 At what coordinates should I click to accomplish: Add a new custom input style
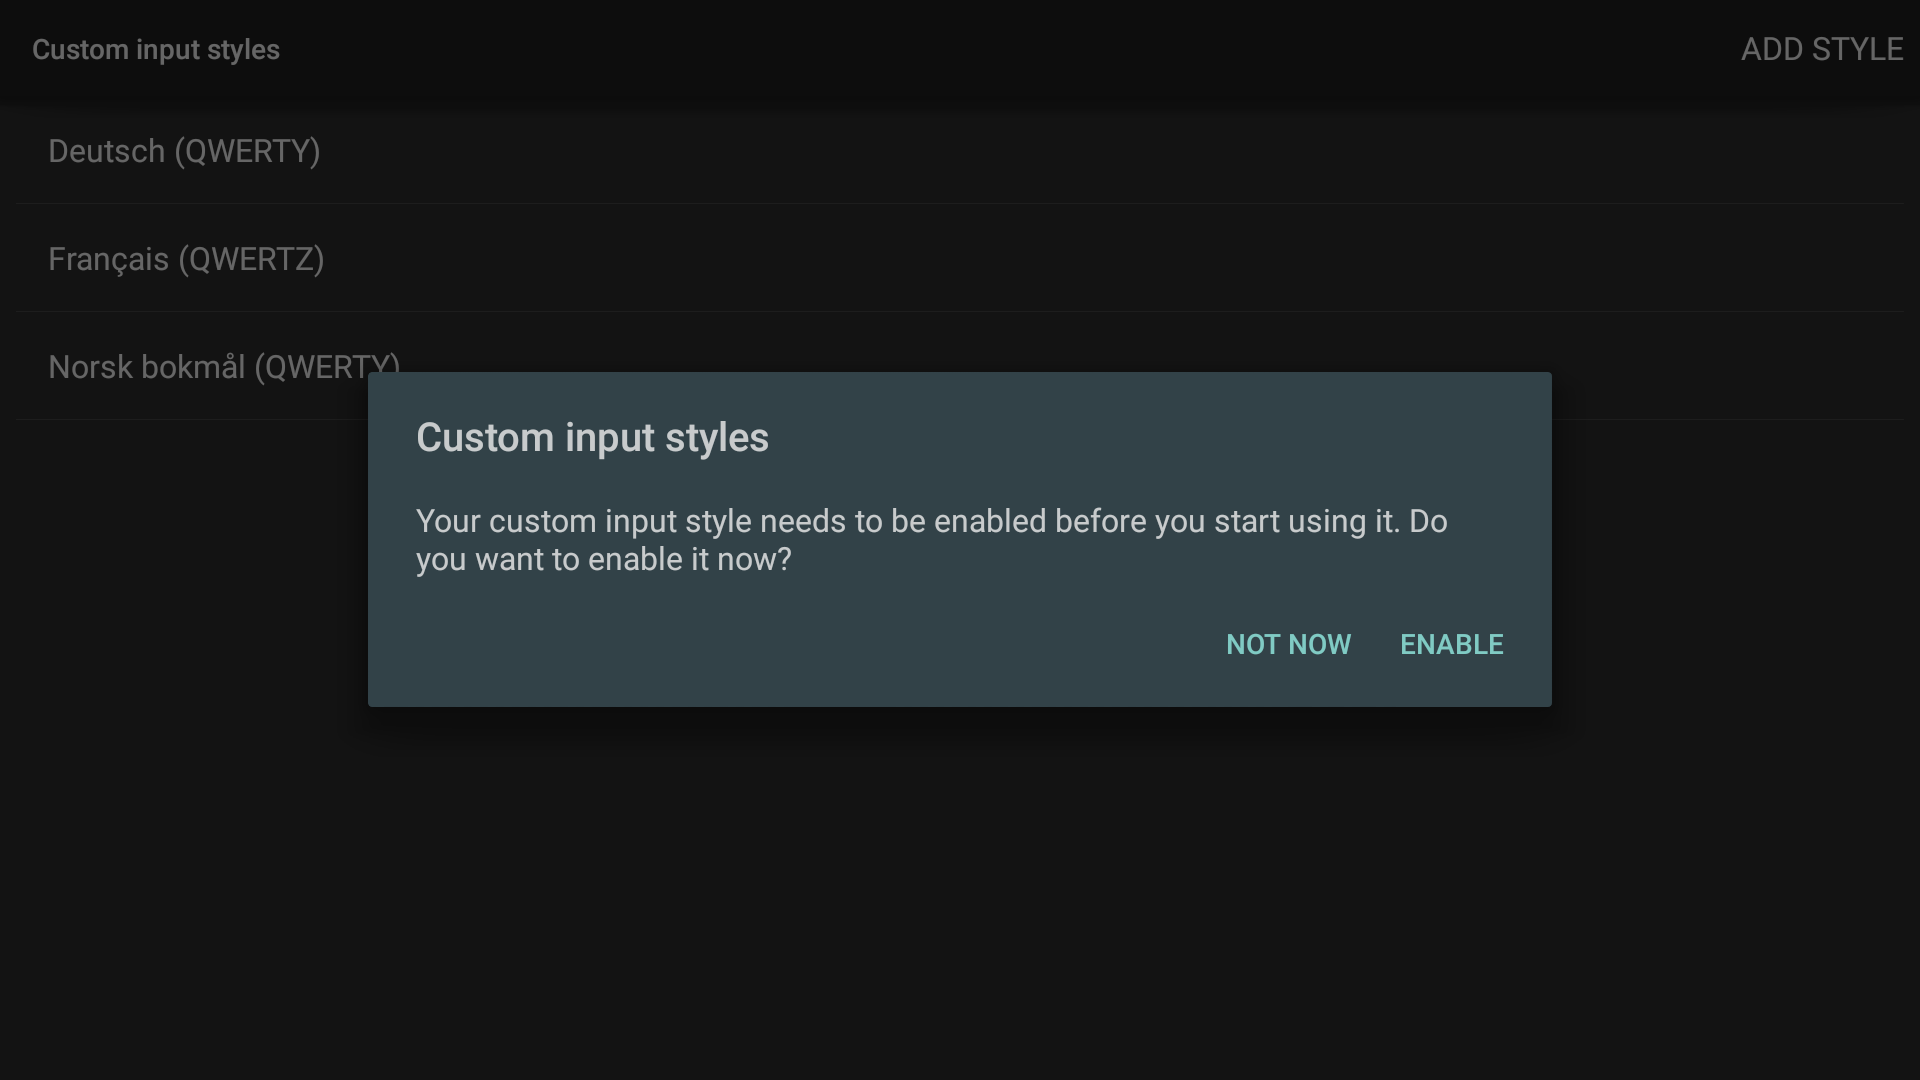(x=1821, y=50)
